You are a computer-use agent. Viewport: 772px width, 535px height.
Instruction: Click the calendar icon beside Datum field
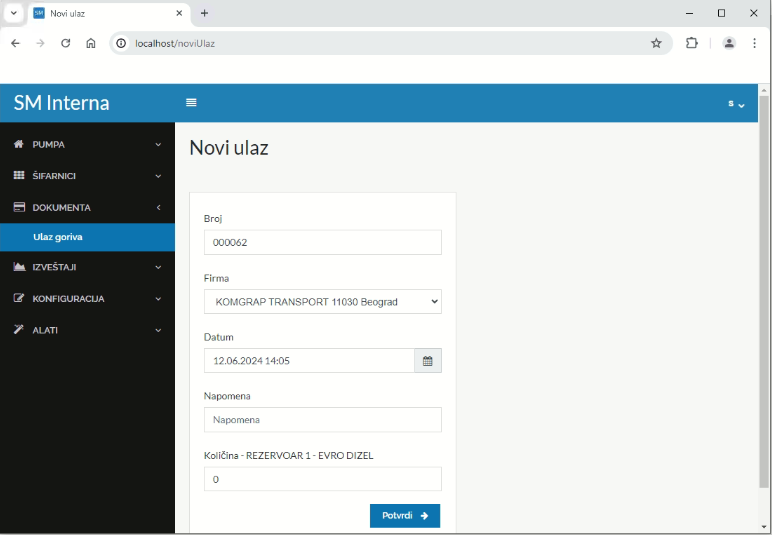(427, 361)
